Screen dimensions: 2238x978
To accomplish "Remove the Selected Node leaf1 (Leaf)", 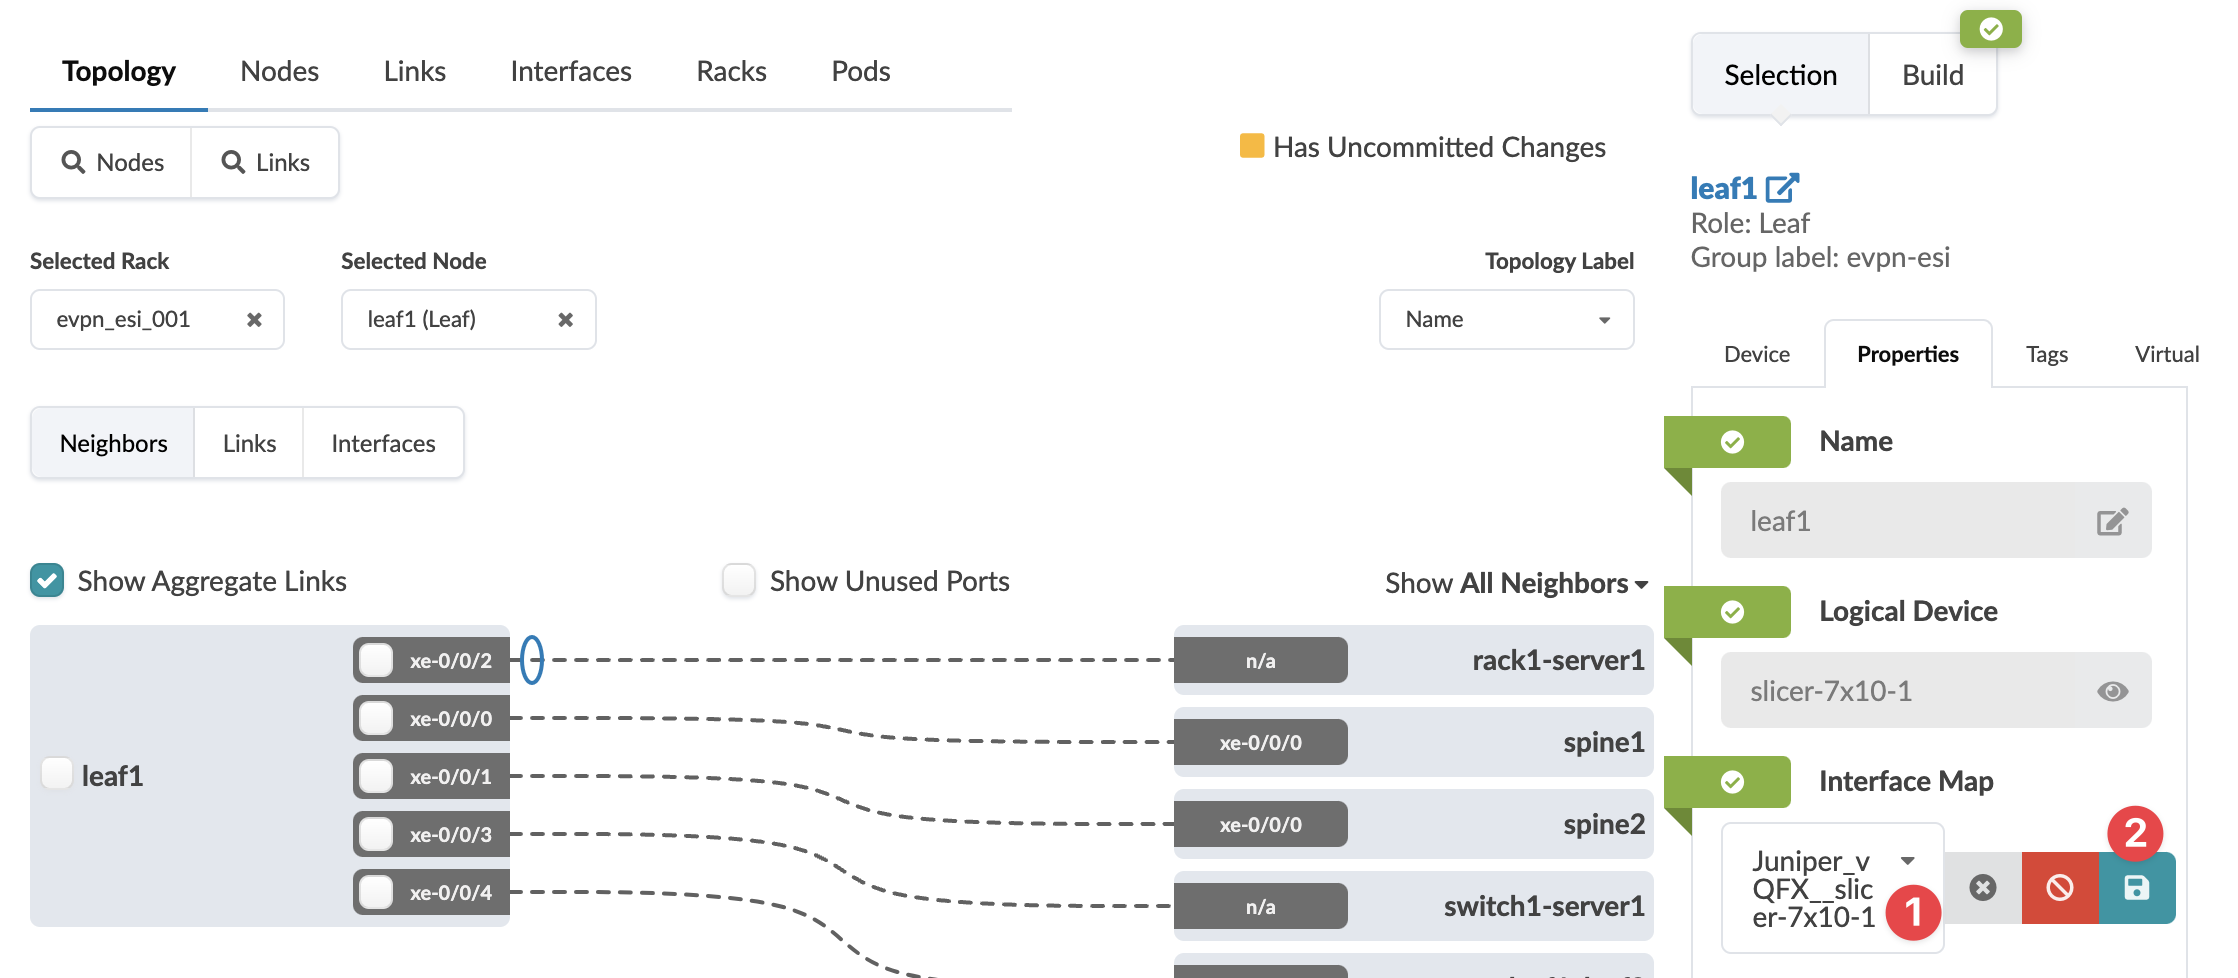I will pyautogui.click(x=565, y=320).
